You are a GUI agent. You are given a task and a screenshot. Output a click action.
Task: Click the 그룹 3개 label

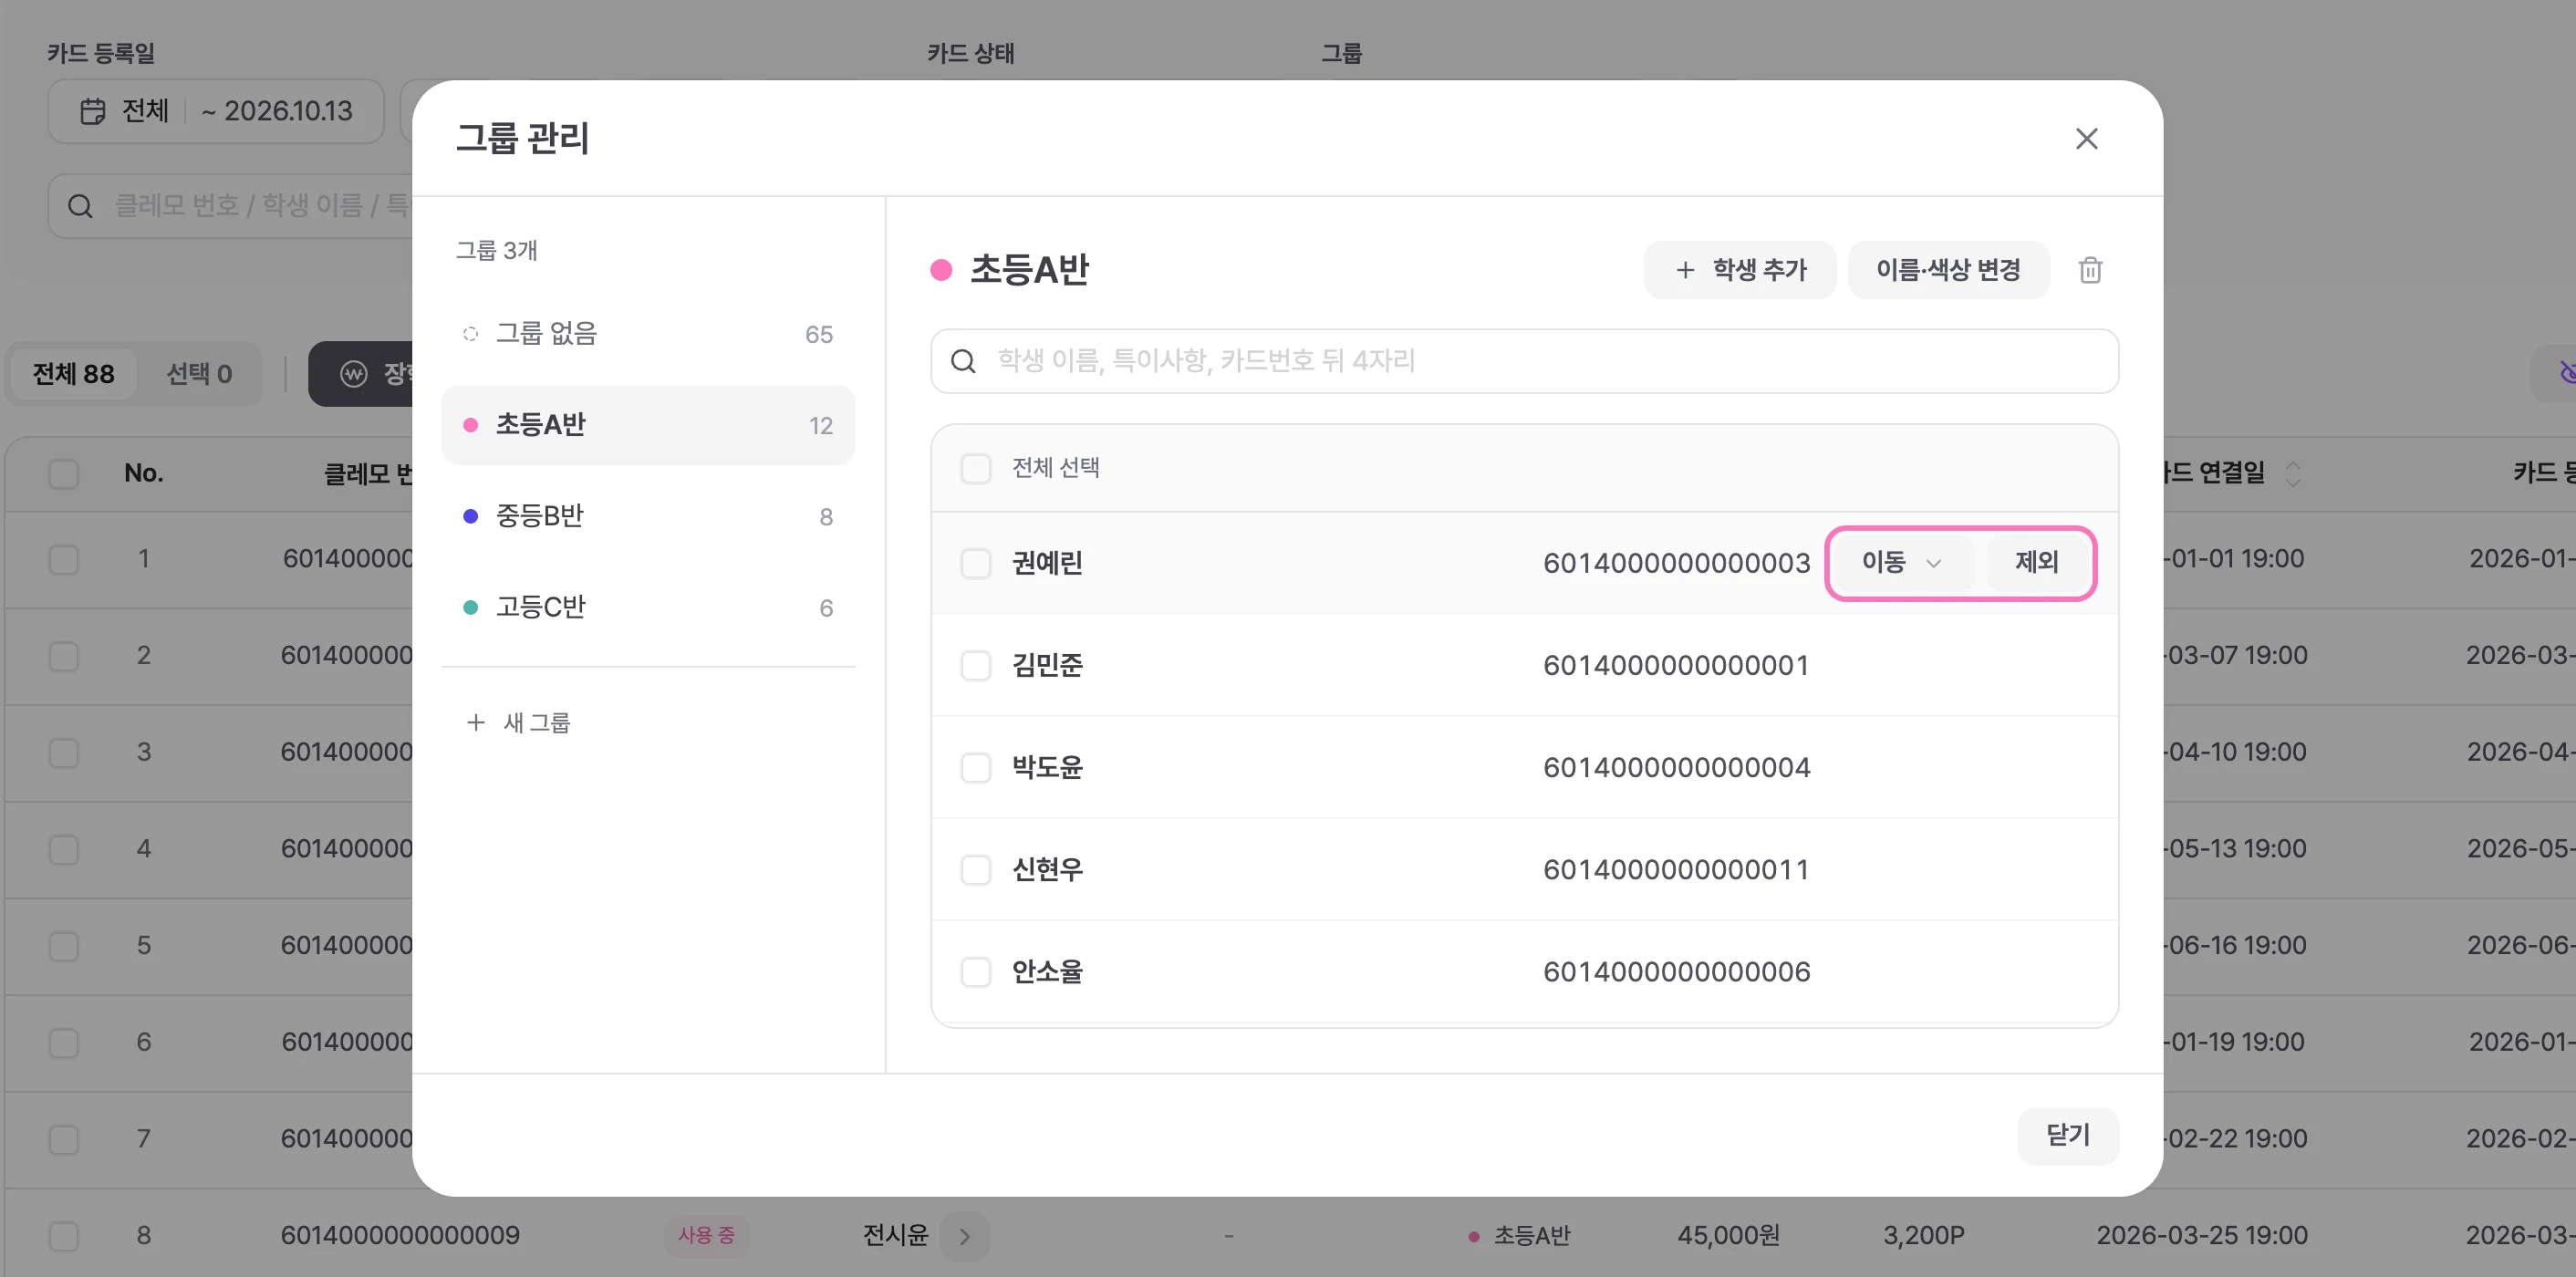496,250
